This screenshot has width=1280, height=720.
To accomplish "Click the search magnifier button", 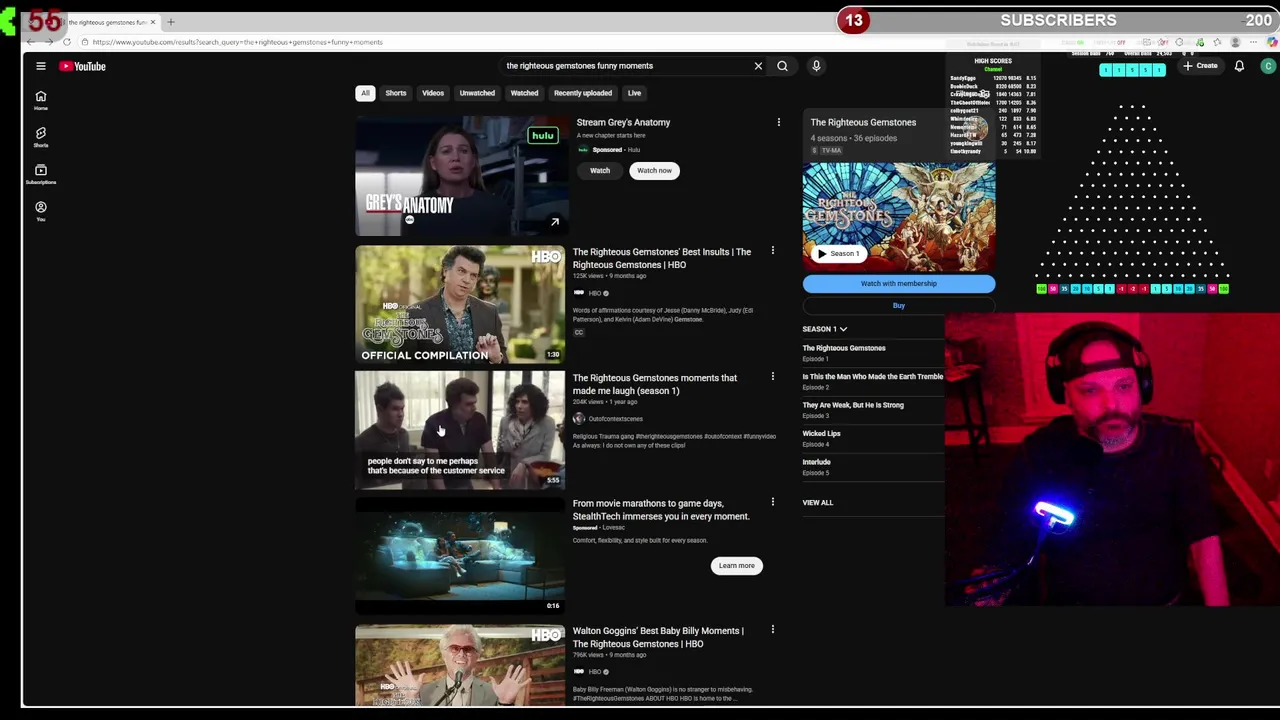I will (x=782, y=66).
